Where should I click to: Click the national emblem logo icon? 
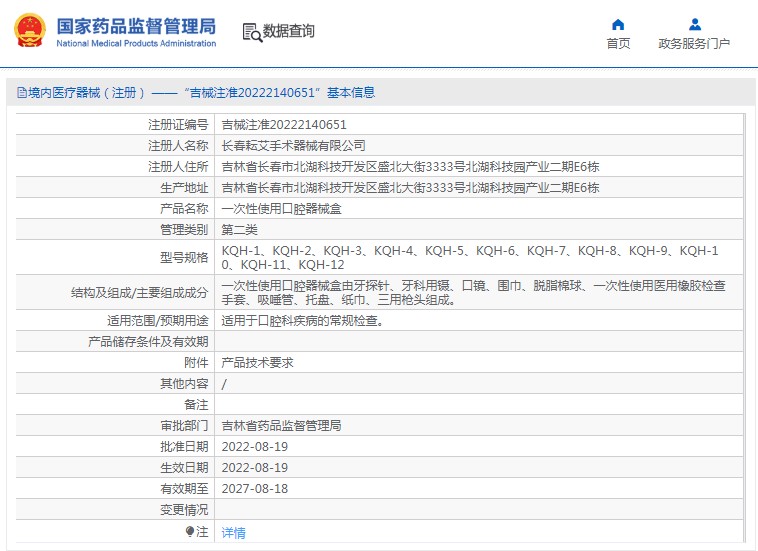[x=30, y=30]
